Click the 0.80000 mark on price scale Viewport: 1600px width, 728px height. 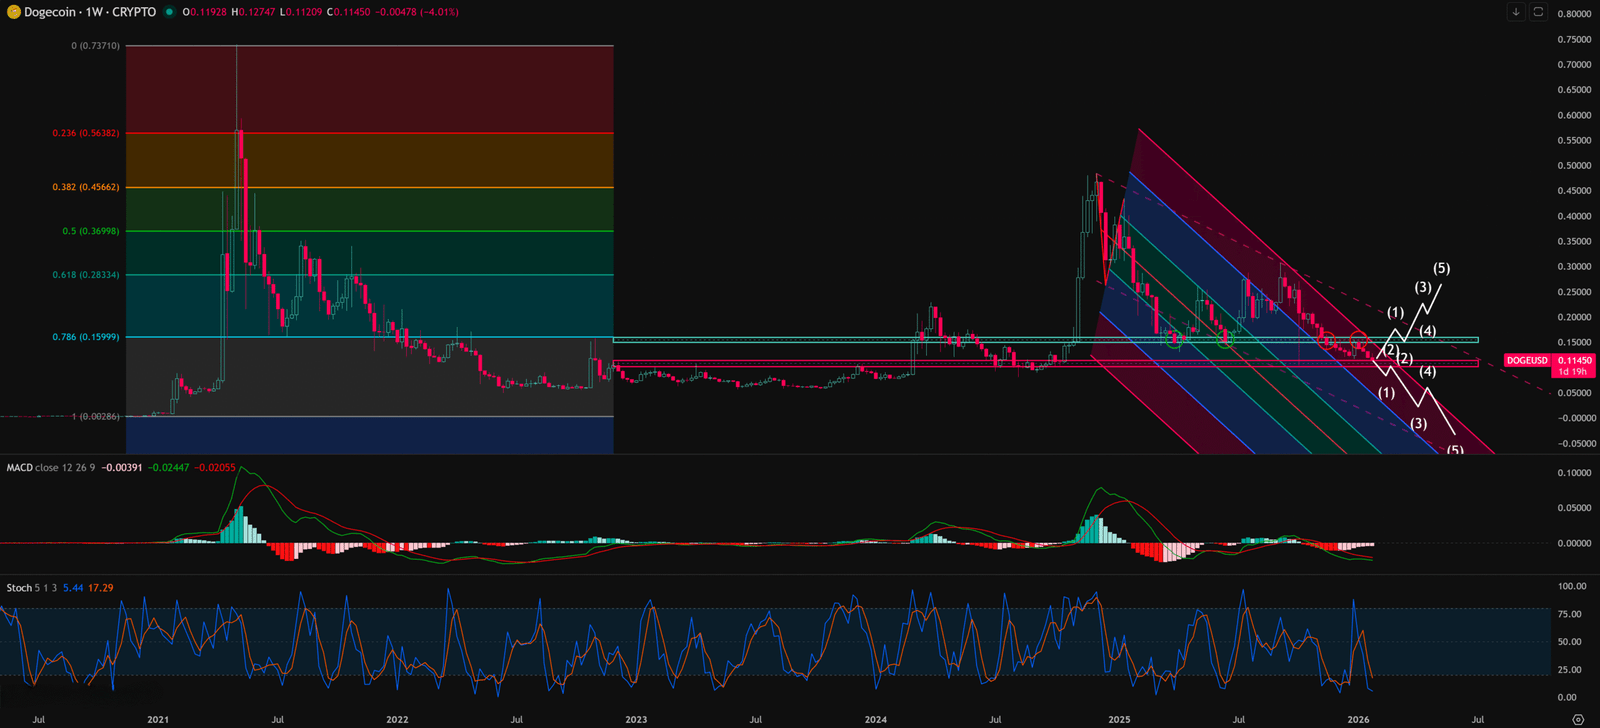coord(1574,14)
